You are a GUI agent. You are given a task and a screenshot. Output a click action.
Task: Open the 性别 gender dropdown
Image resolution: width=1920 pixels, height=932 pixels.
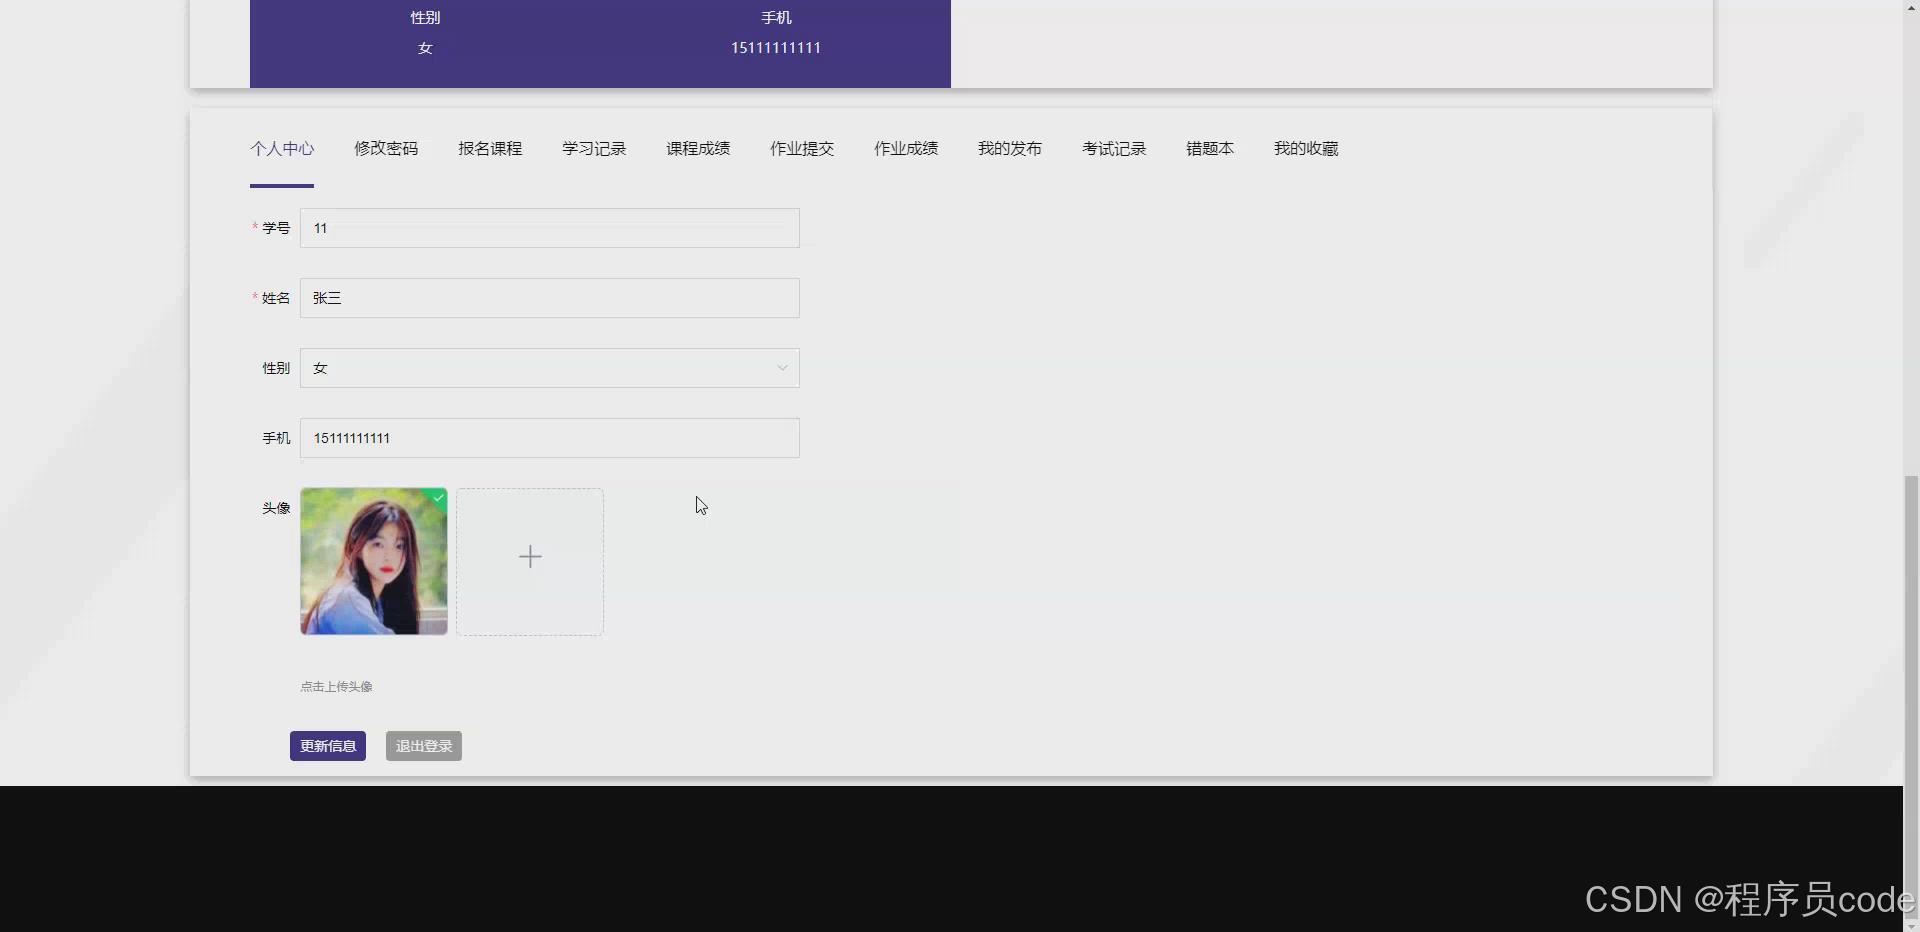click(x=550, y=368)
